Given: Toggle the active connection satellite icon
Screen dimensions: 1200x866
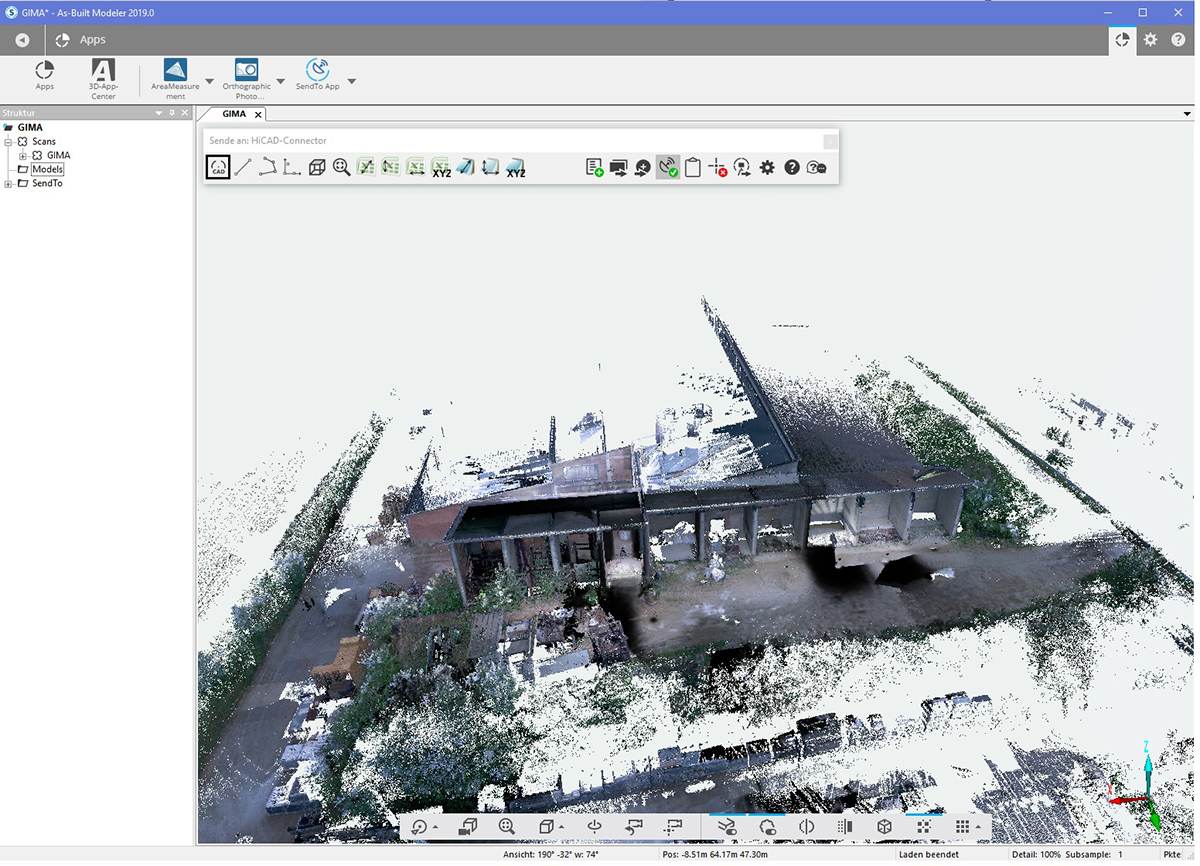Looking at the screenshot, I should point(667,168).
